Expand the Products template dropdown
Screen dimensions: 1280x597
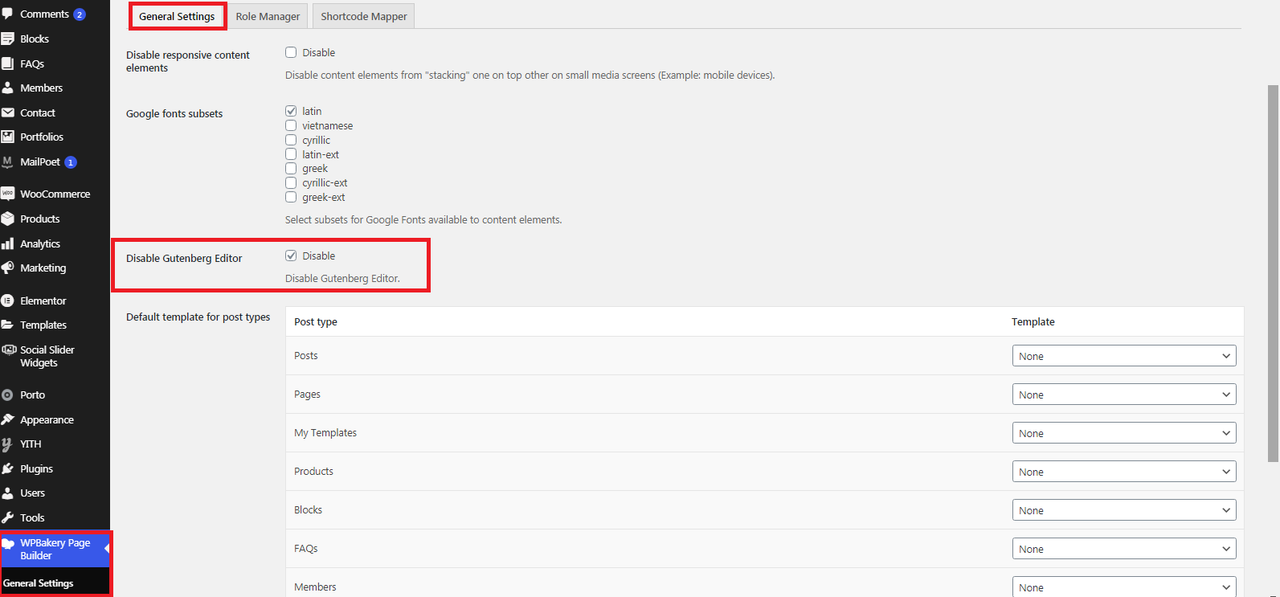click(1123, 472)
